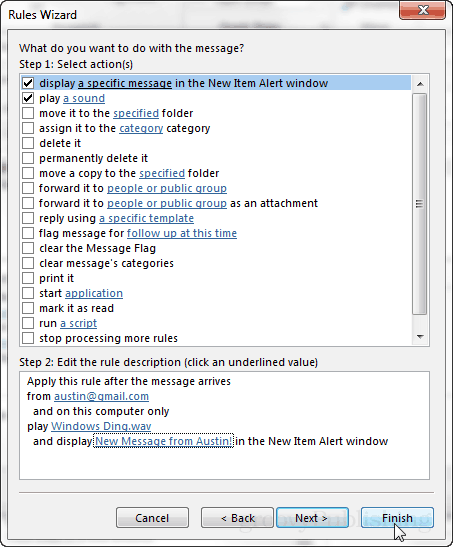The width and height of the screenshot is (453, 547).
Task: Go to the Next wizard step
Action: (x=312, y=518)
